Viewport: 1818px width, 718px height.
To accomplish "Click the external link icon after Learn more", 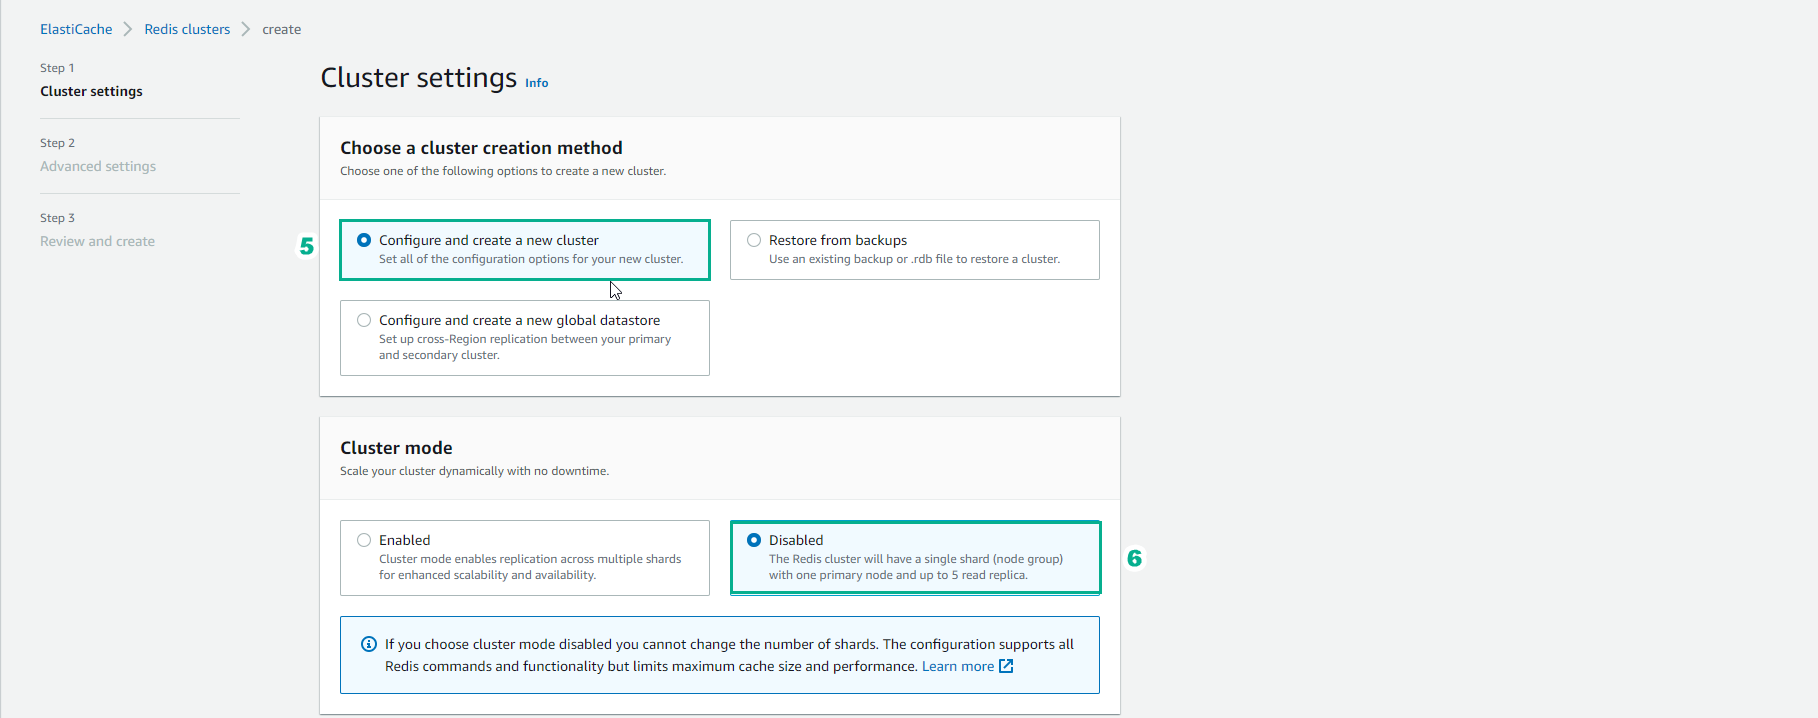I will (1006, 666).
